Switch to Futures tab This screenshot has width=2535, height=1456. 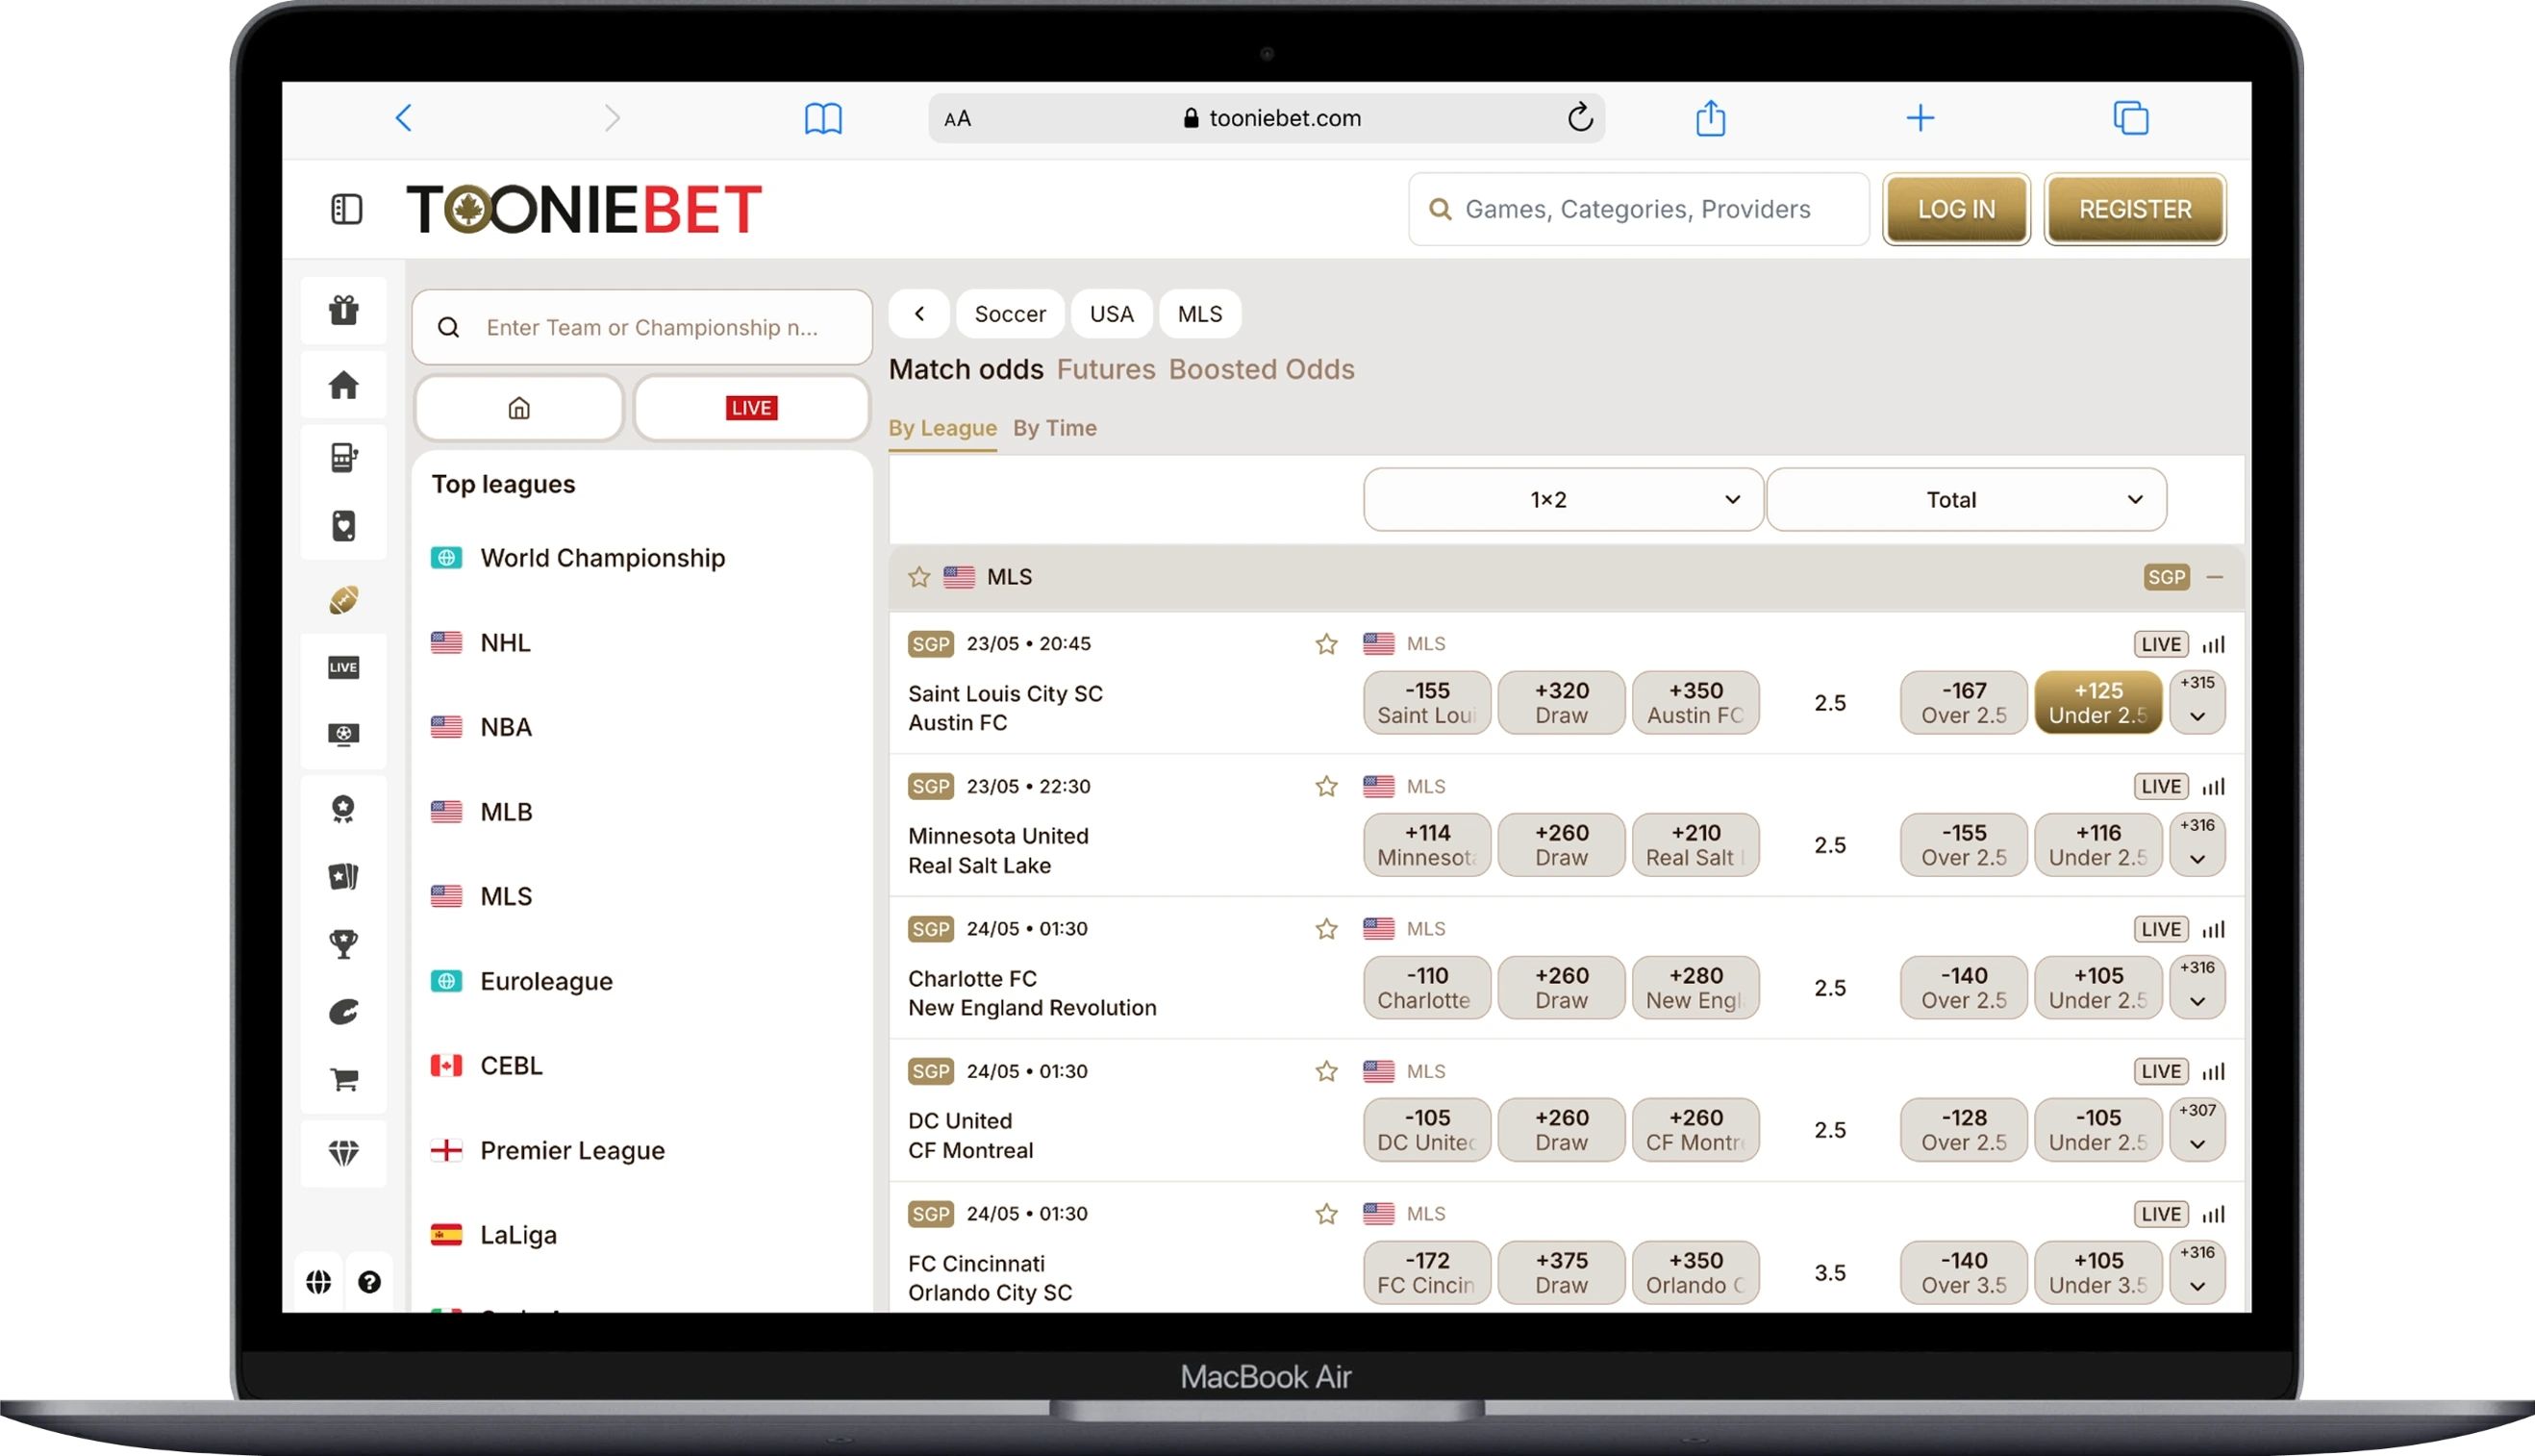(1105, 370)
